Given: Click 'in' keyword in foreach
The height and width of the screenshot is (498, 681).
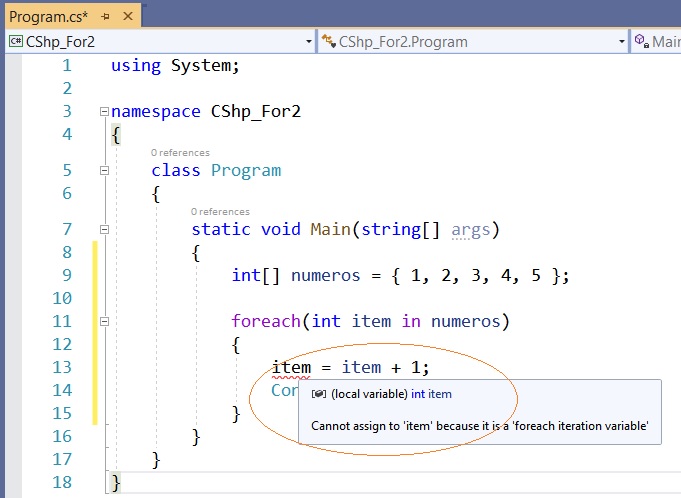Looking at the screenshot, I should [x=411, y=321].
